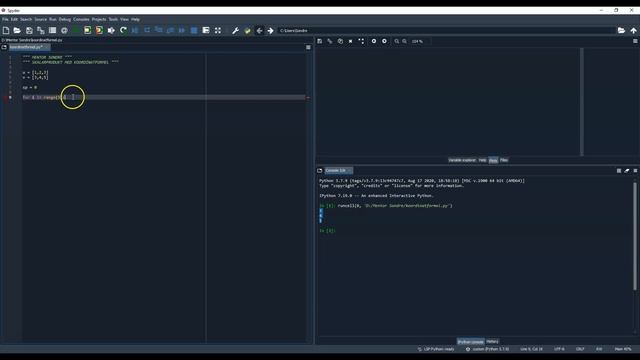640x360 pixels.
Task: Run the current cell
Action: click(88, 30)
